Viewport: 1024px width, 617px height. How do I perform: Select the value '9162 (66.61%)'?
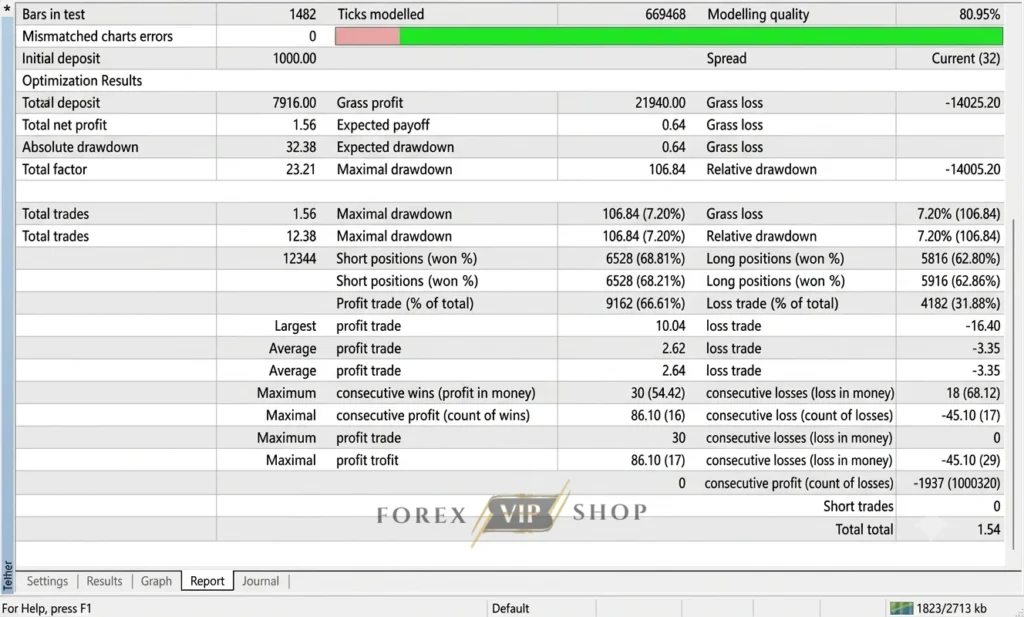click(x=645, y=304)
